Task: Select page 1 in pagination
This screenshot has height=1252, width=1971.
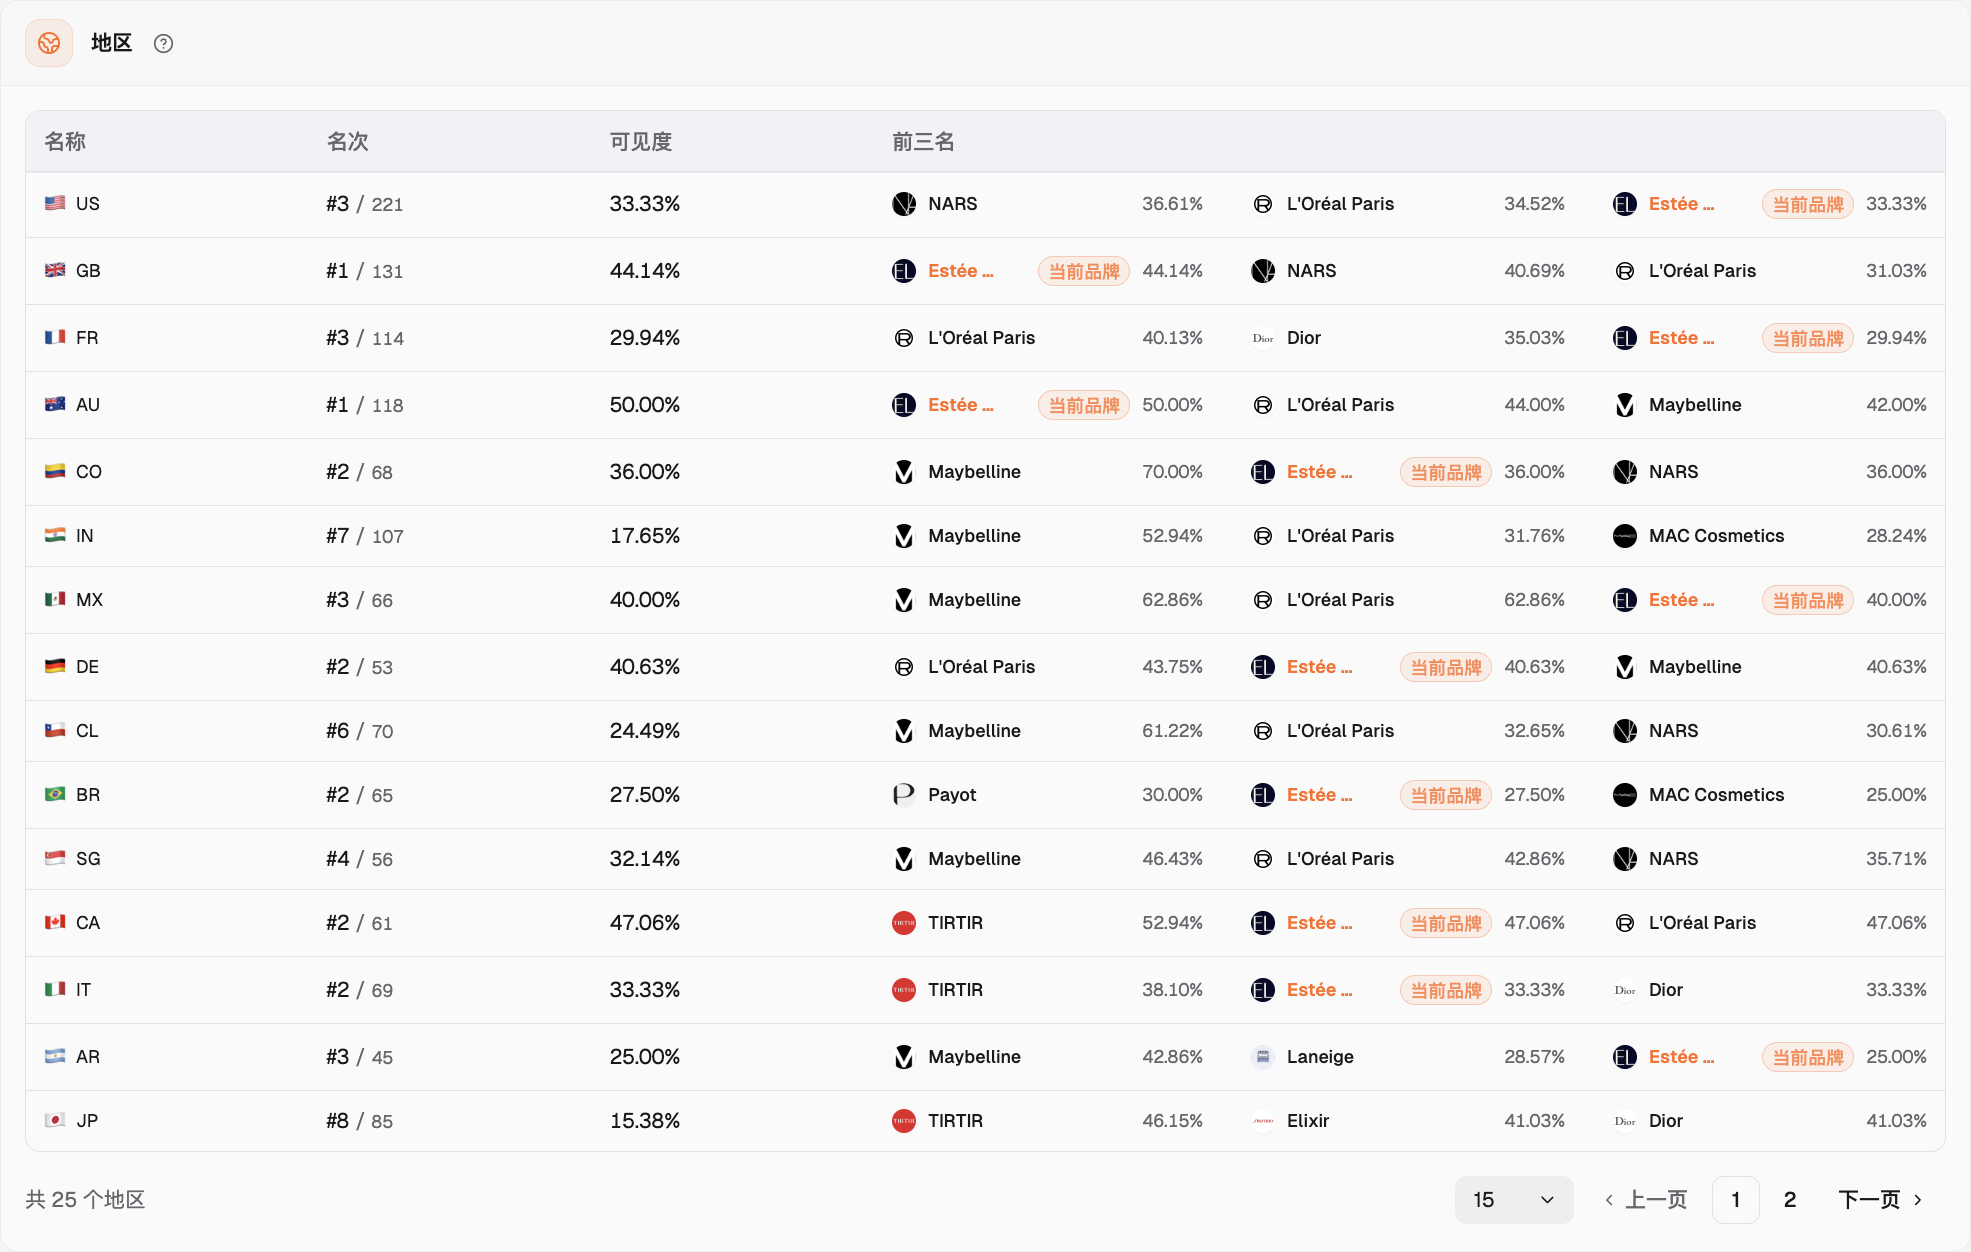Action: click(x=1736, y=1200)
